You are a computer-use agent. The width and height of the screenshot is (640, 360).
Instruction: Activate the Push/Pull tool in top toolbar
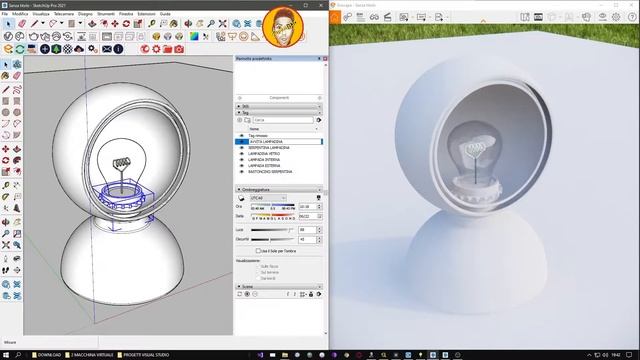(92, 24)
